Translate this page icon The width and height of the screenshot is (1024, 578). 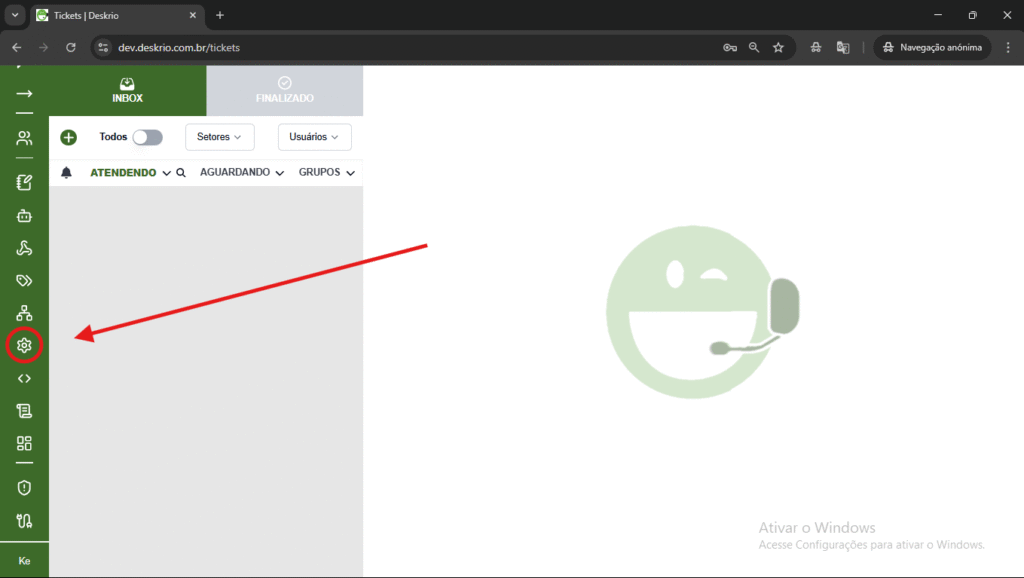[x=843, y=48]
